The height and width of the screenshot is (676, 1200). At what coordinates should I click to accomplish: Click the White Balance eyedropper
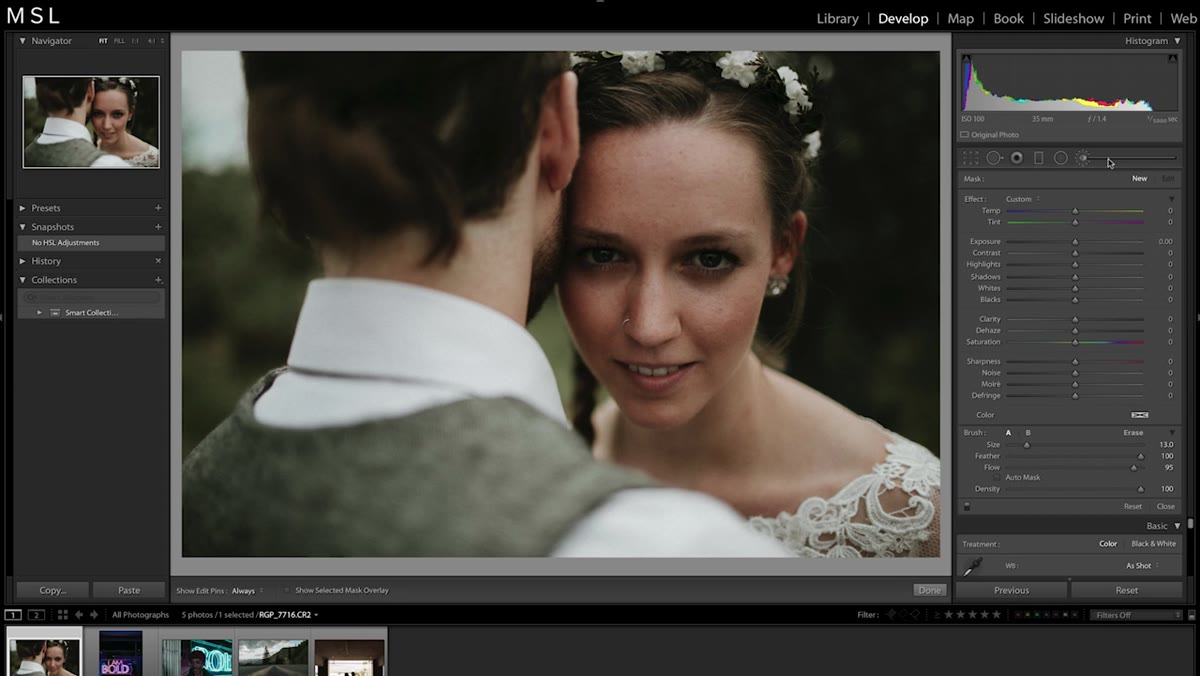(972, 567)
